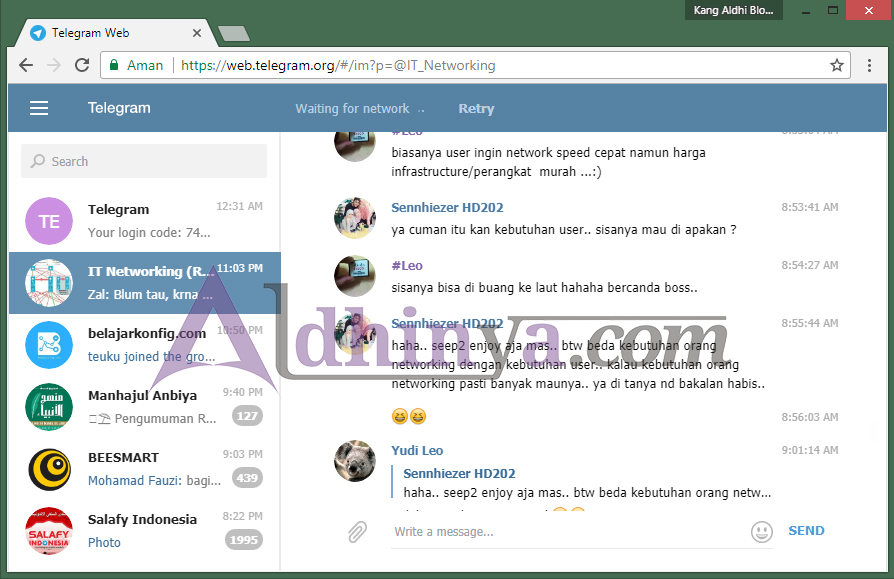The width and height of the screenshot is (894, 579).
Task: Click the browser forward arrow
Action: pos(54,65)
